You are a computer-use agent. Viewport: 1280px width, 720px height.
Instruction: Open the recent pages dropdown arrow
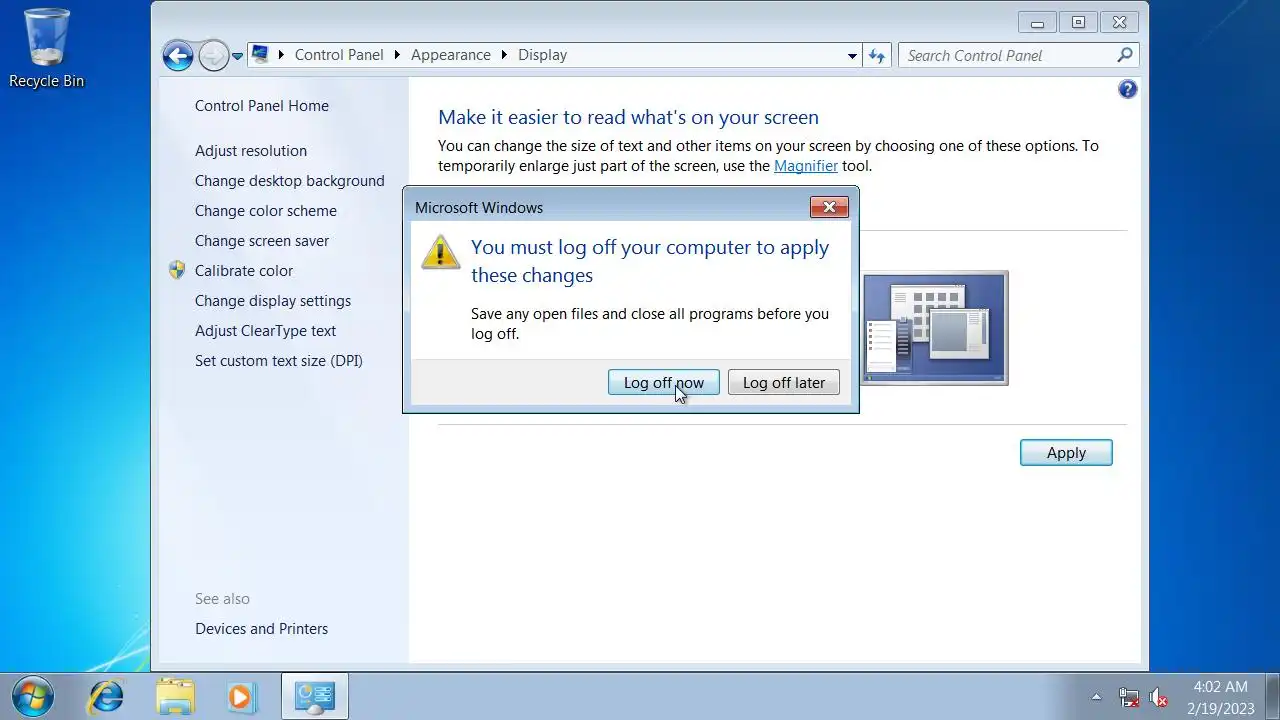point(237,56)
